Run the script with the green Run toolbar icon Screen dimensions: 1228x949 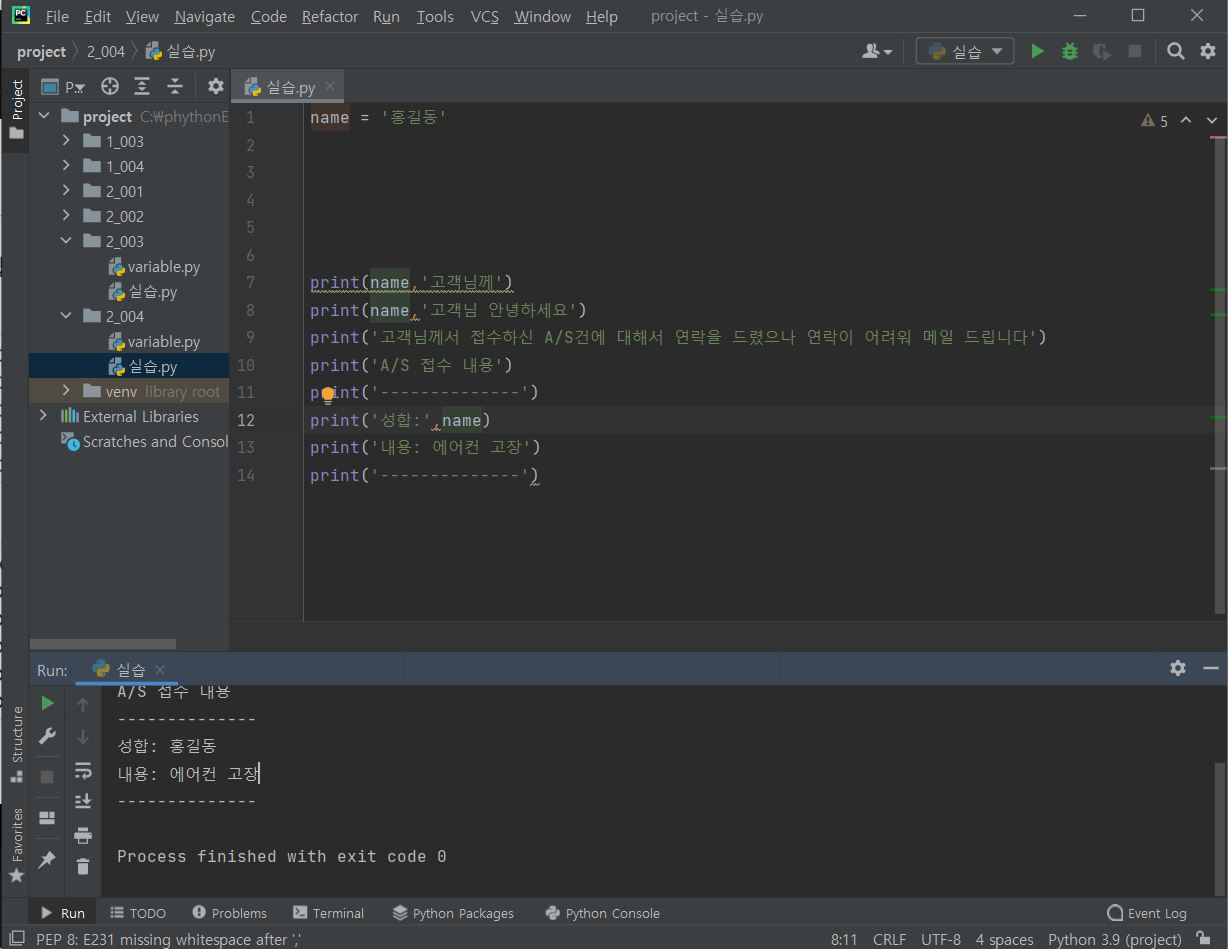tap(1038, 51)
